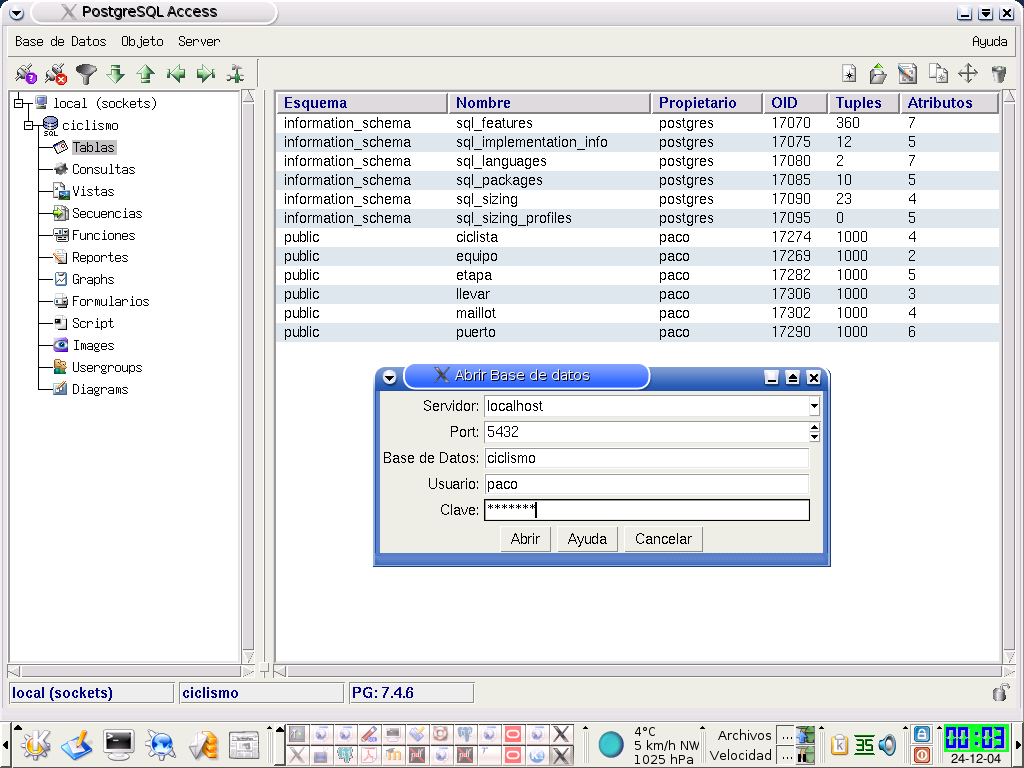Collapse the local (sockets) tree node
The height and width of the screenshot is (768, 1024).
(19, 103)
